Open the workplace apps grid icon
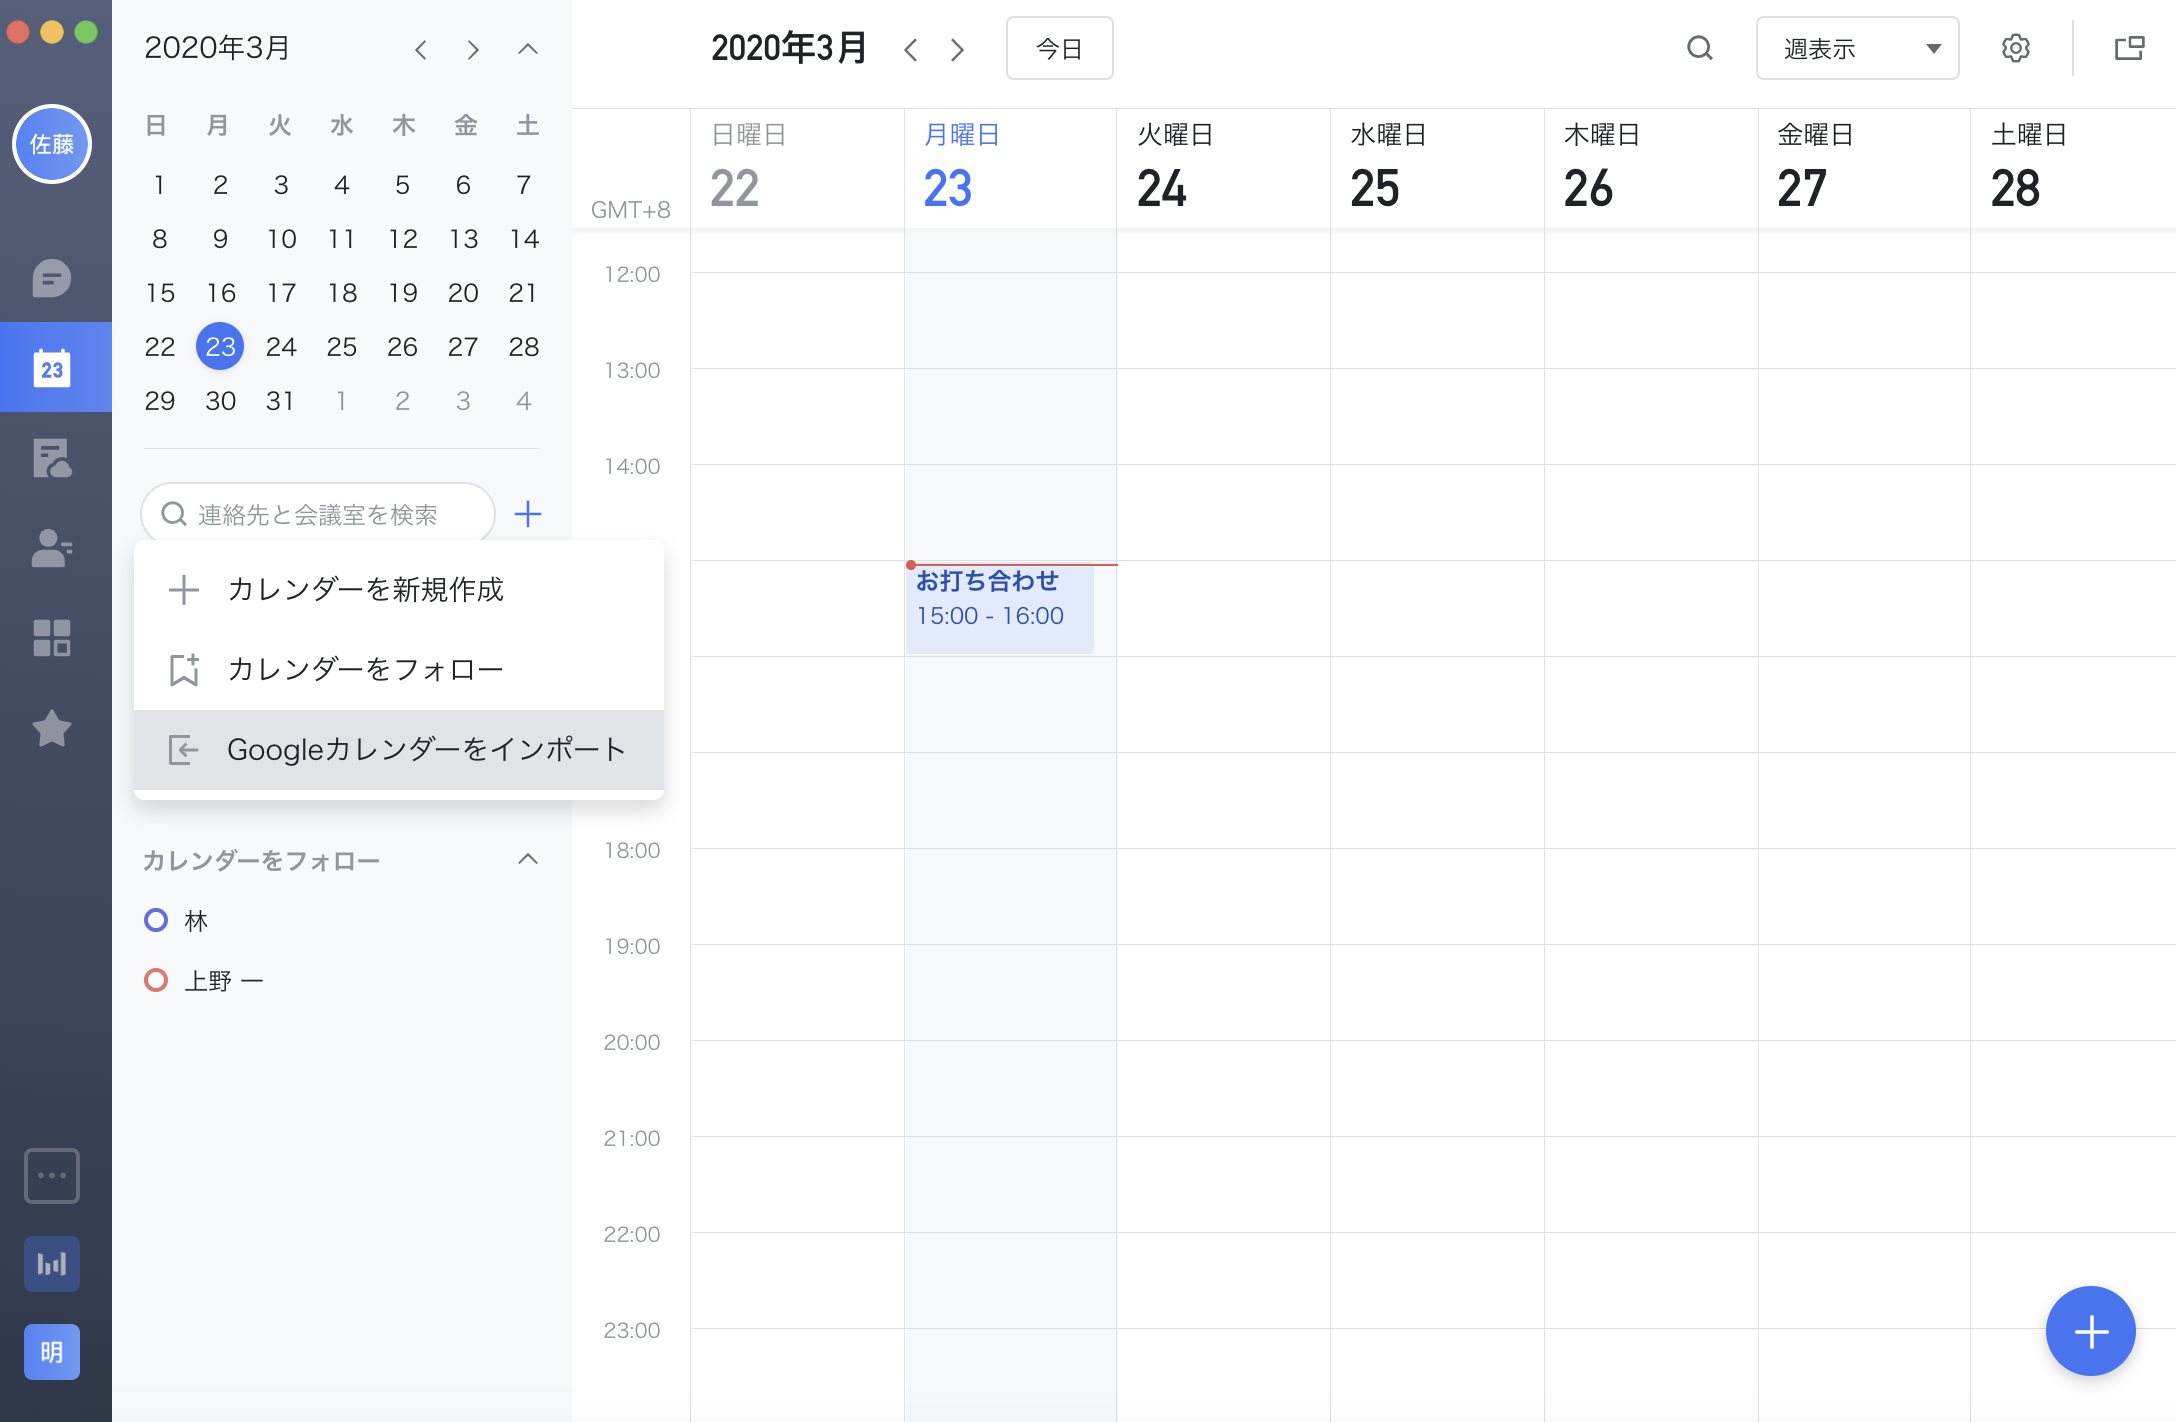Screen dimensions: 2176x1422 click(51, 638)
